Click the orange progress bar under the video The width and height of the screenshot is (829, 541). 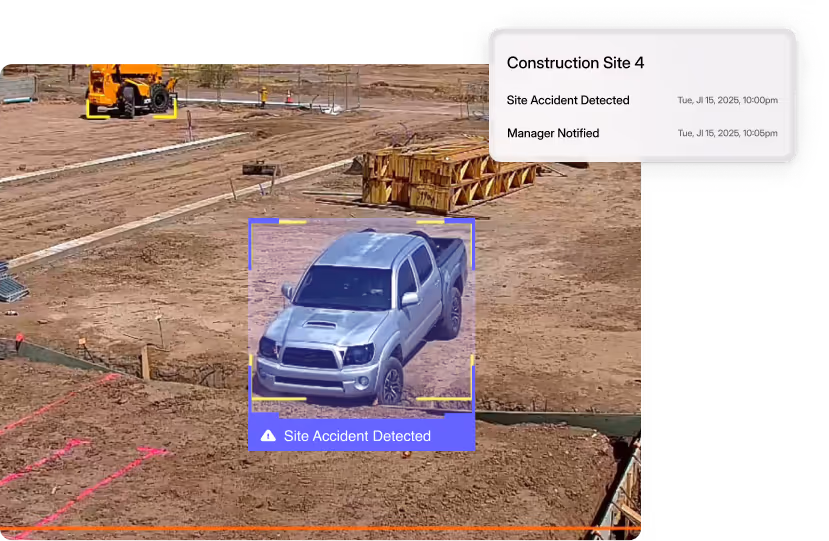pyautogui.click(x=320, y=528)
